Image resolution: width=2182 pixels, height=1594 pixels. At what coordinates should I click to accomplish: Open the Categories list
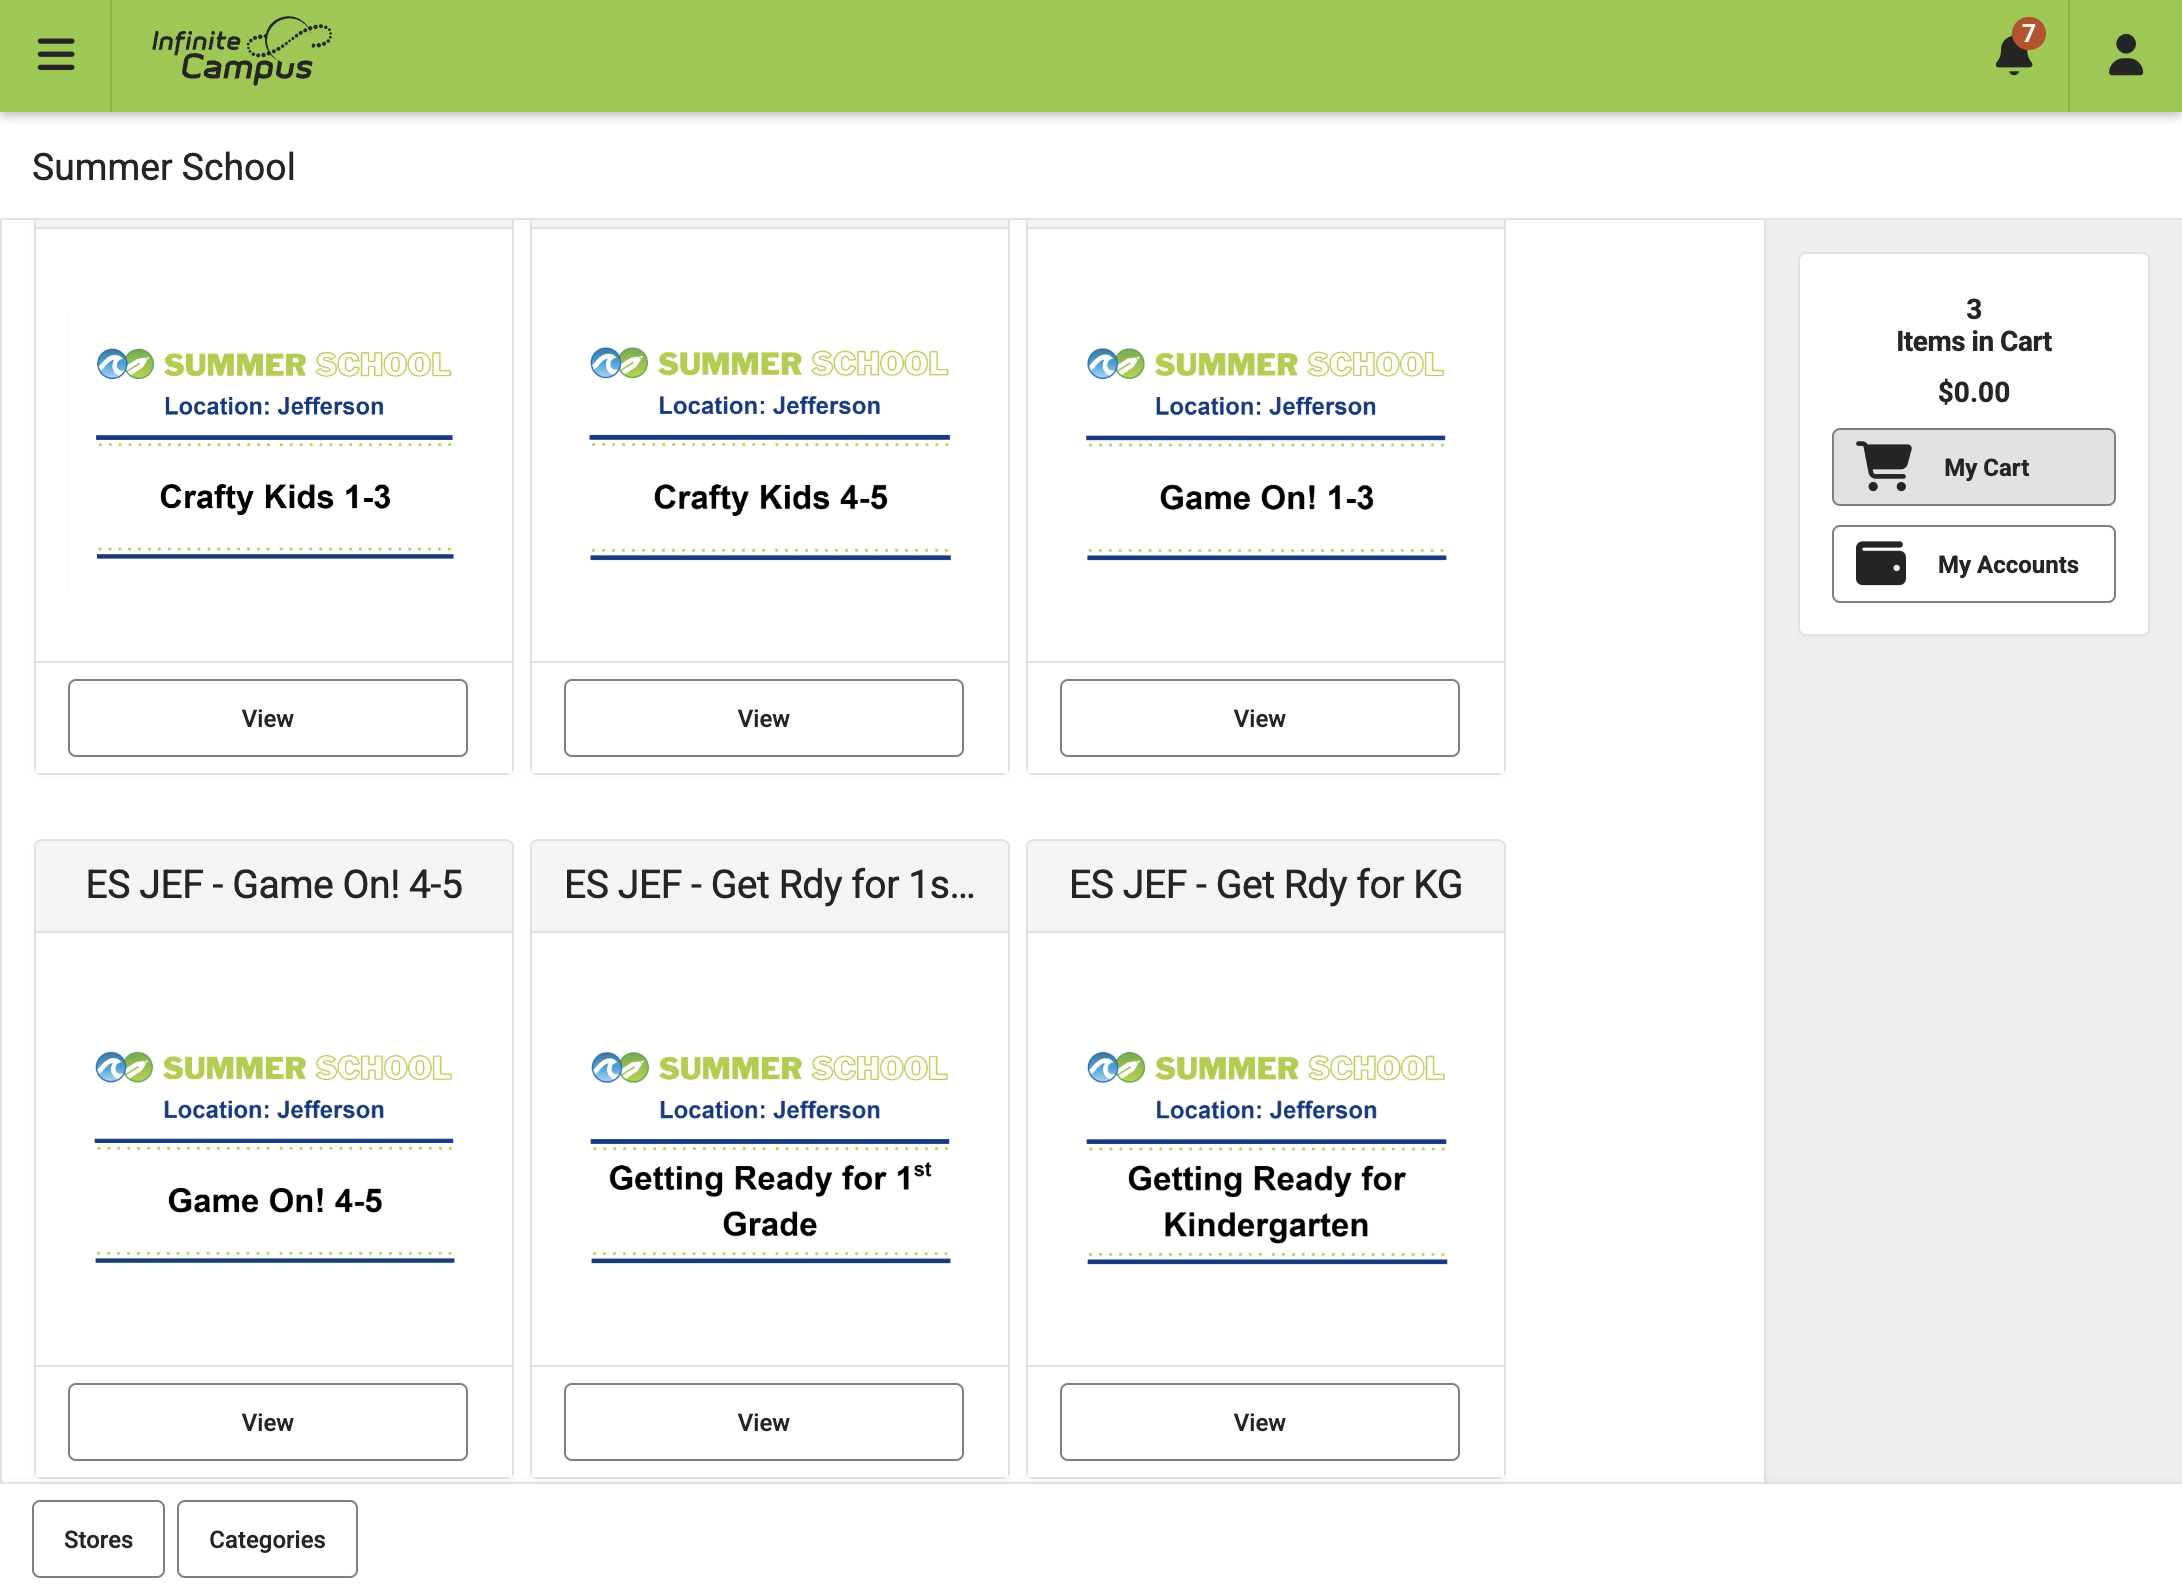pyautogui.click(x=267, y=1539)
